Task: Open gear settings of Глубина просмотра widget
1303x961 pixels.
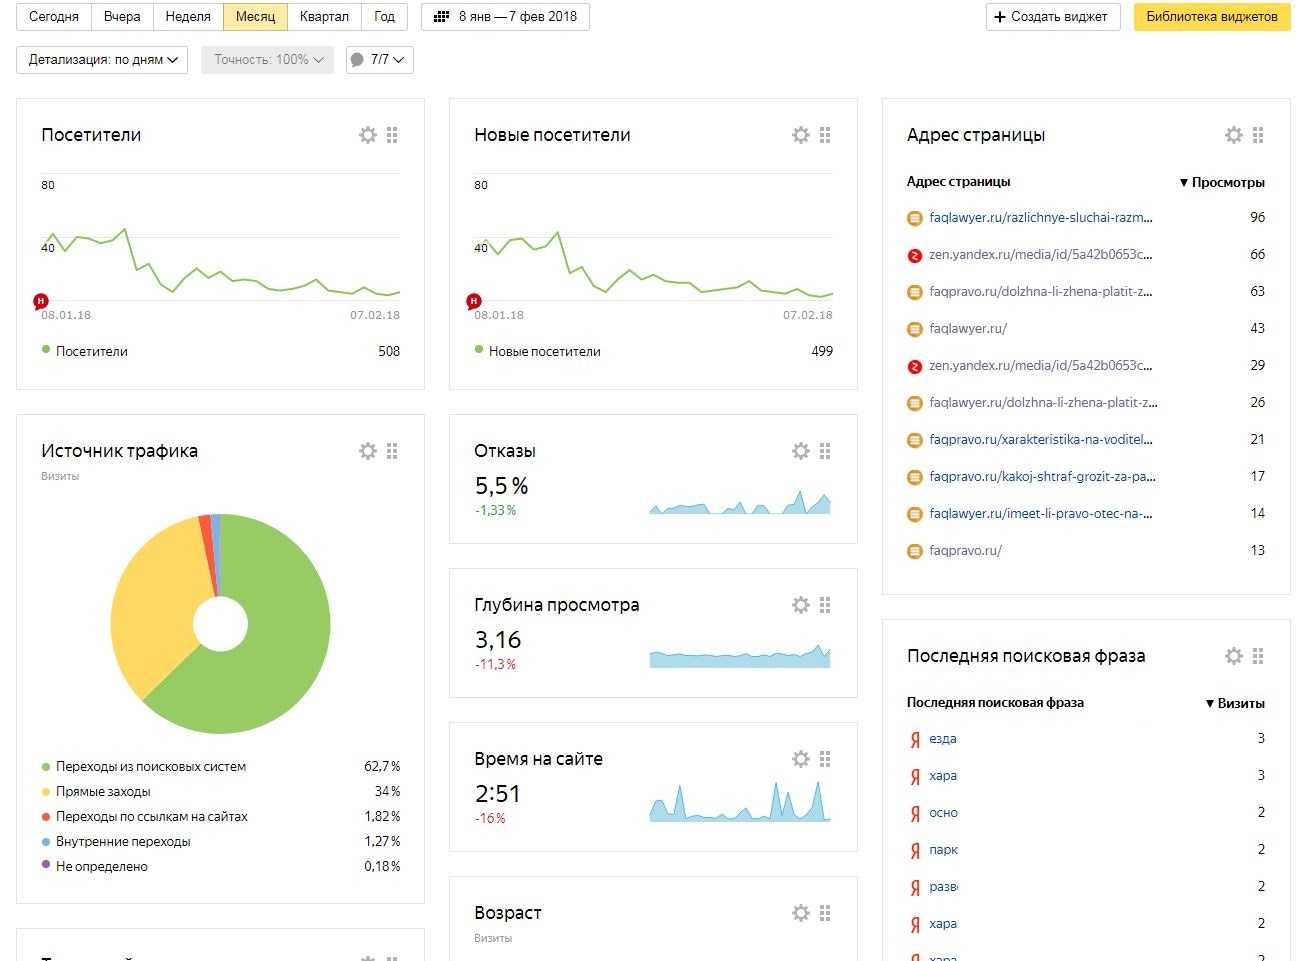Action: (x=801, y=605)
